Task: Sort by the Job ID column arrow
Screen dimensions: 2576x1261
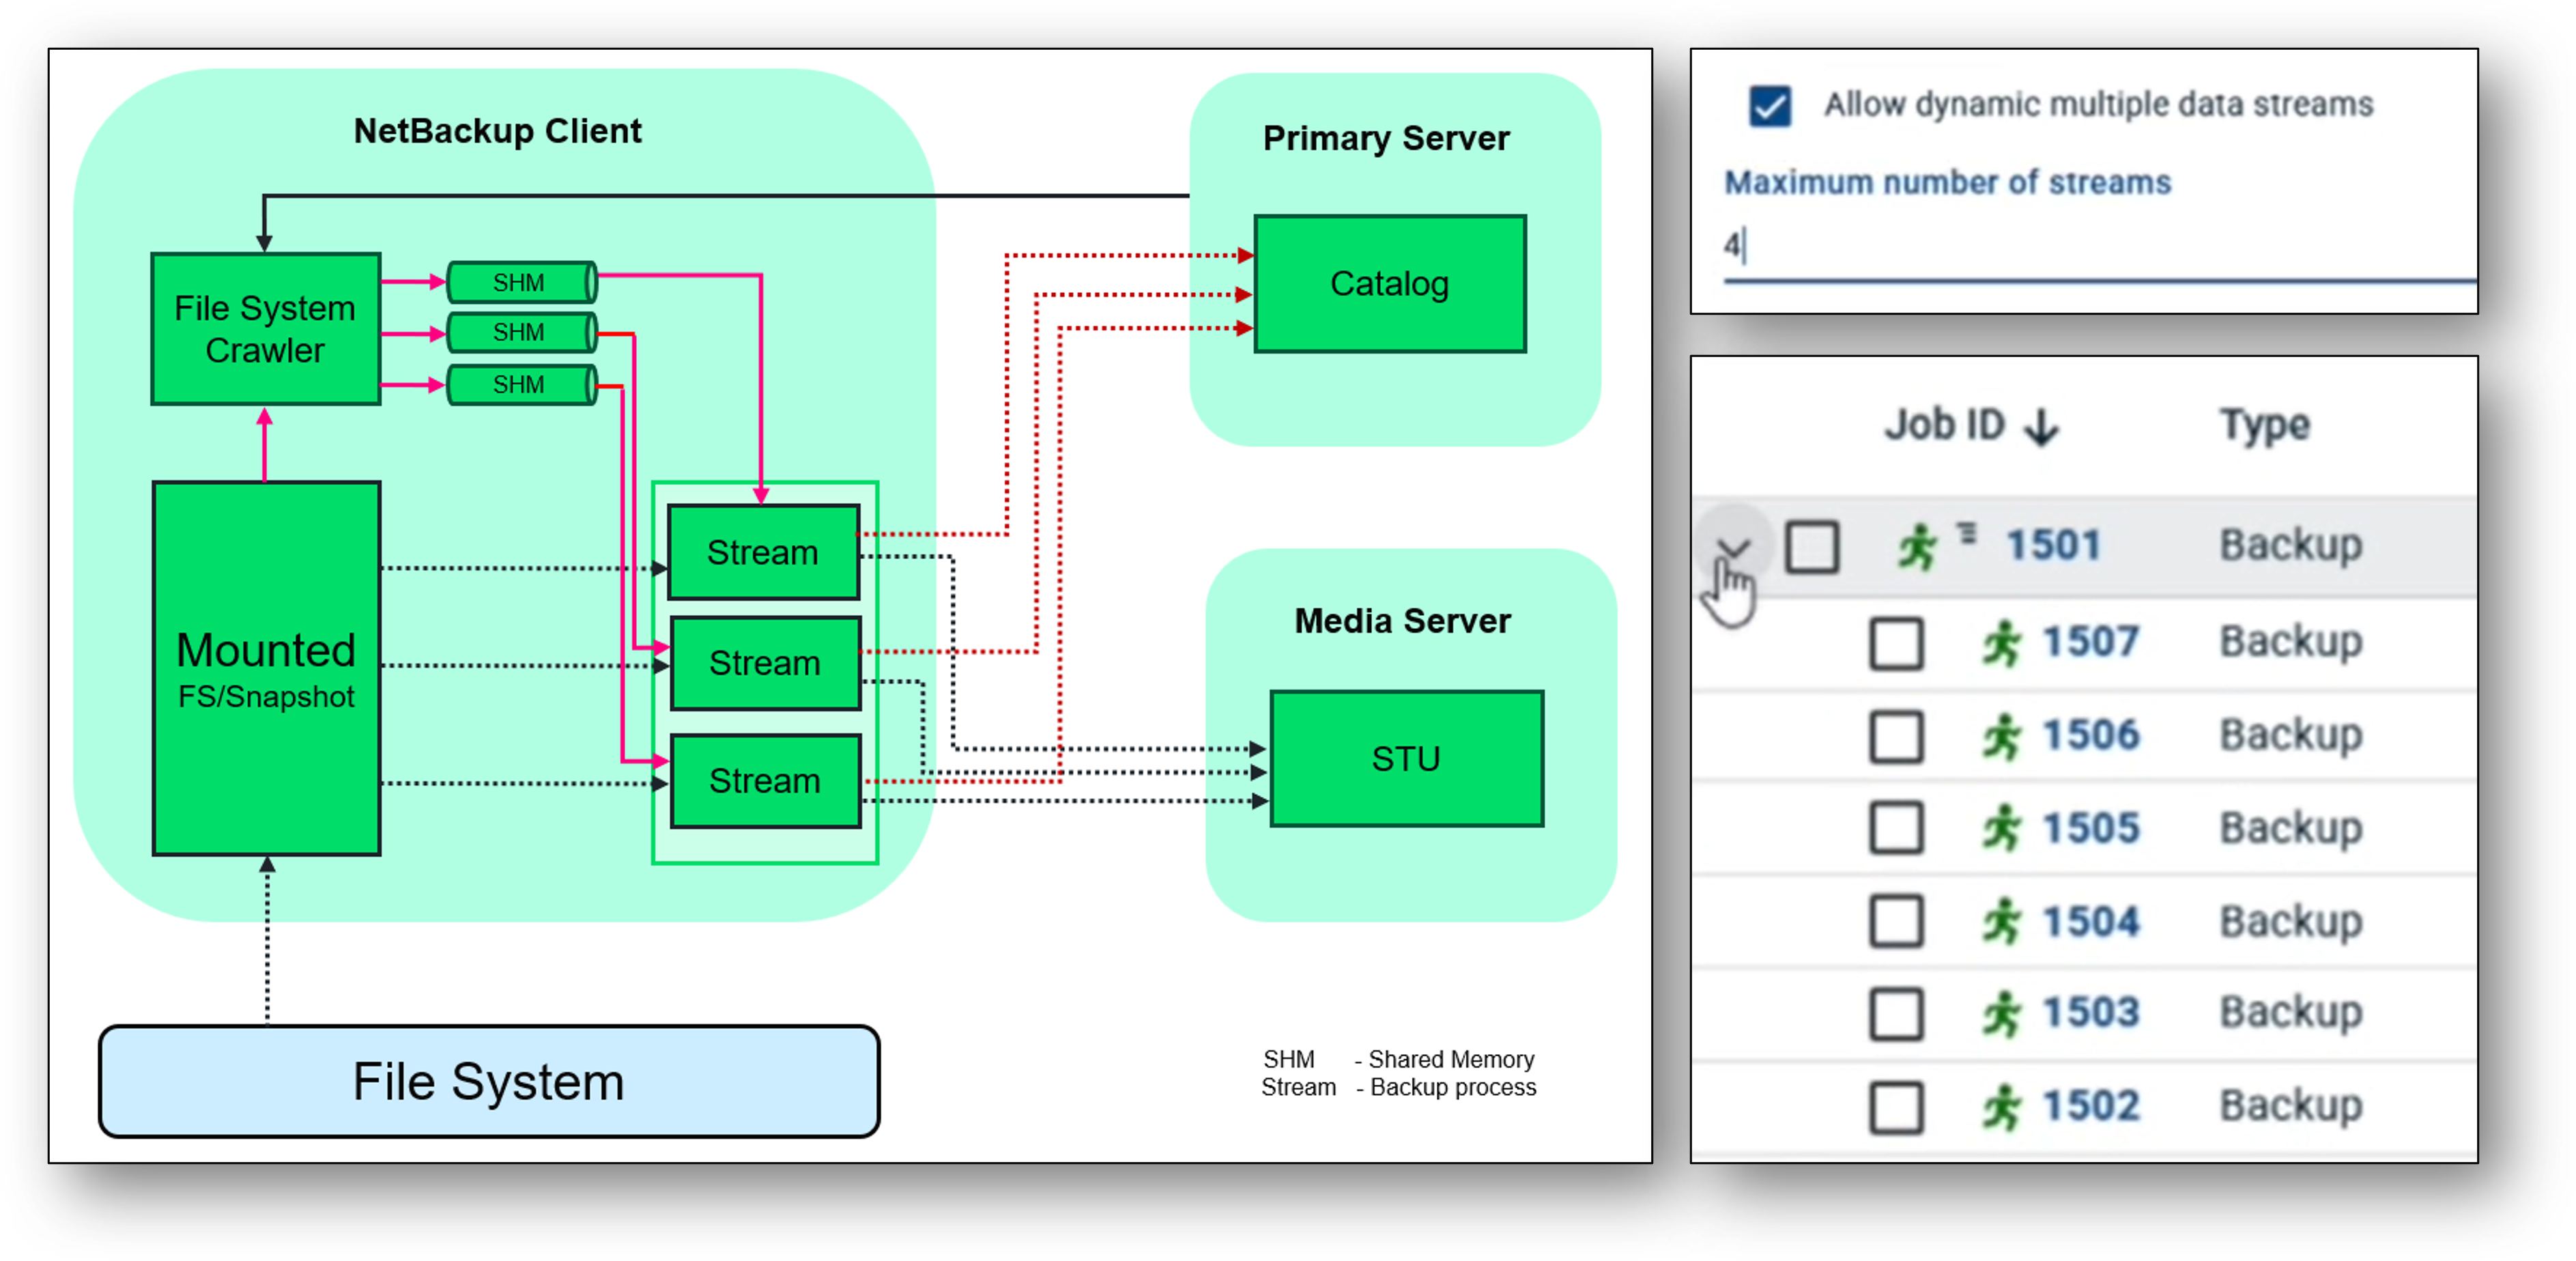Action: [2041, 427]
